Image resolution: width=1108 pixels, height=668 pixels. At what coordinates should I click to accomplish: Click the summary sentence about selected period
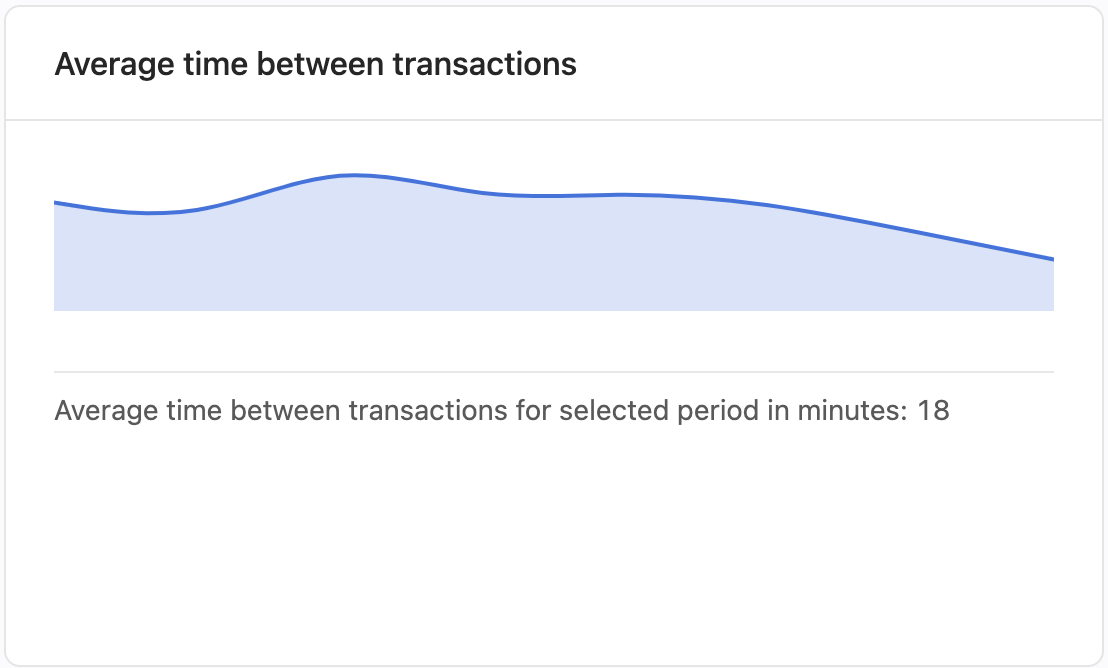pyautogui.click(x=502, y=411)
